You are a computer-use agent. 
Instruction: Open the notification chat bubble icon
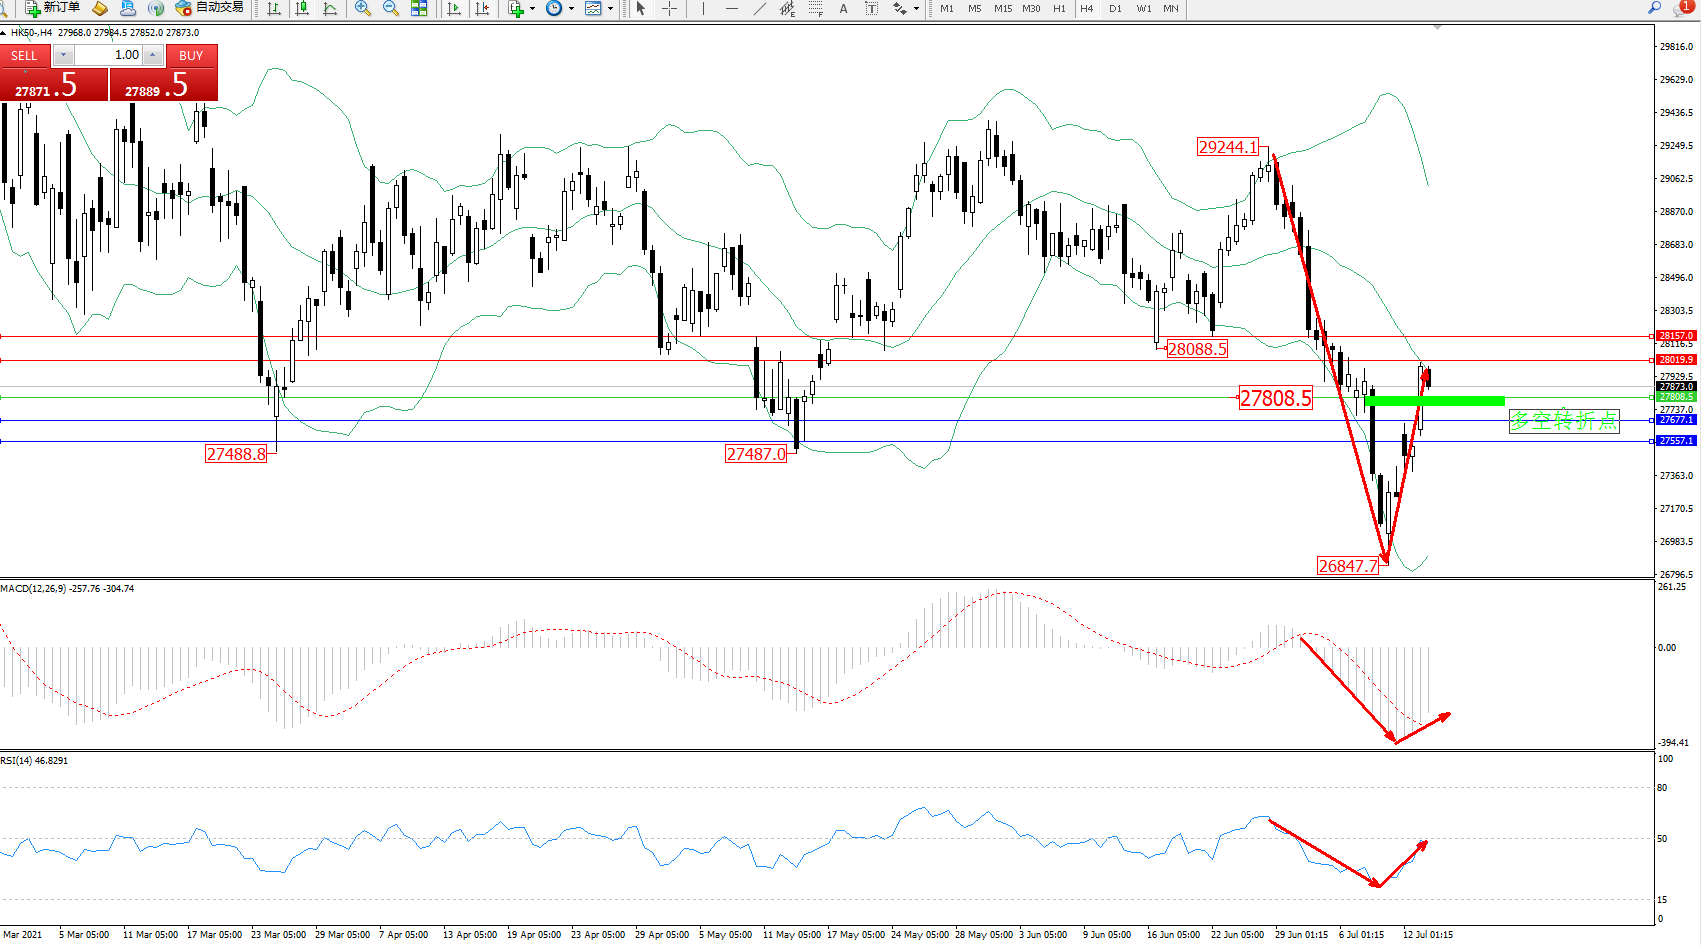pos(1683,8)
